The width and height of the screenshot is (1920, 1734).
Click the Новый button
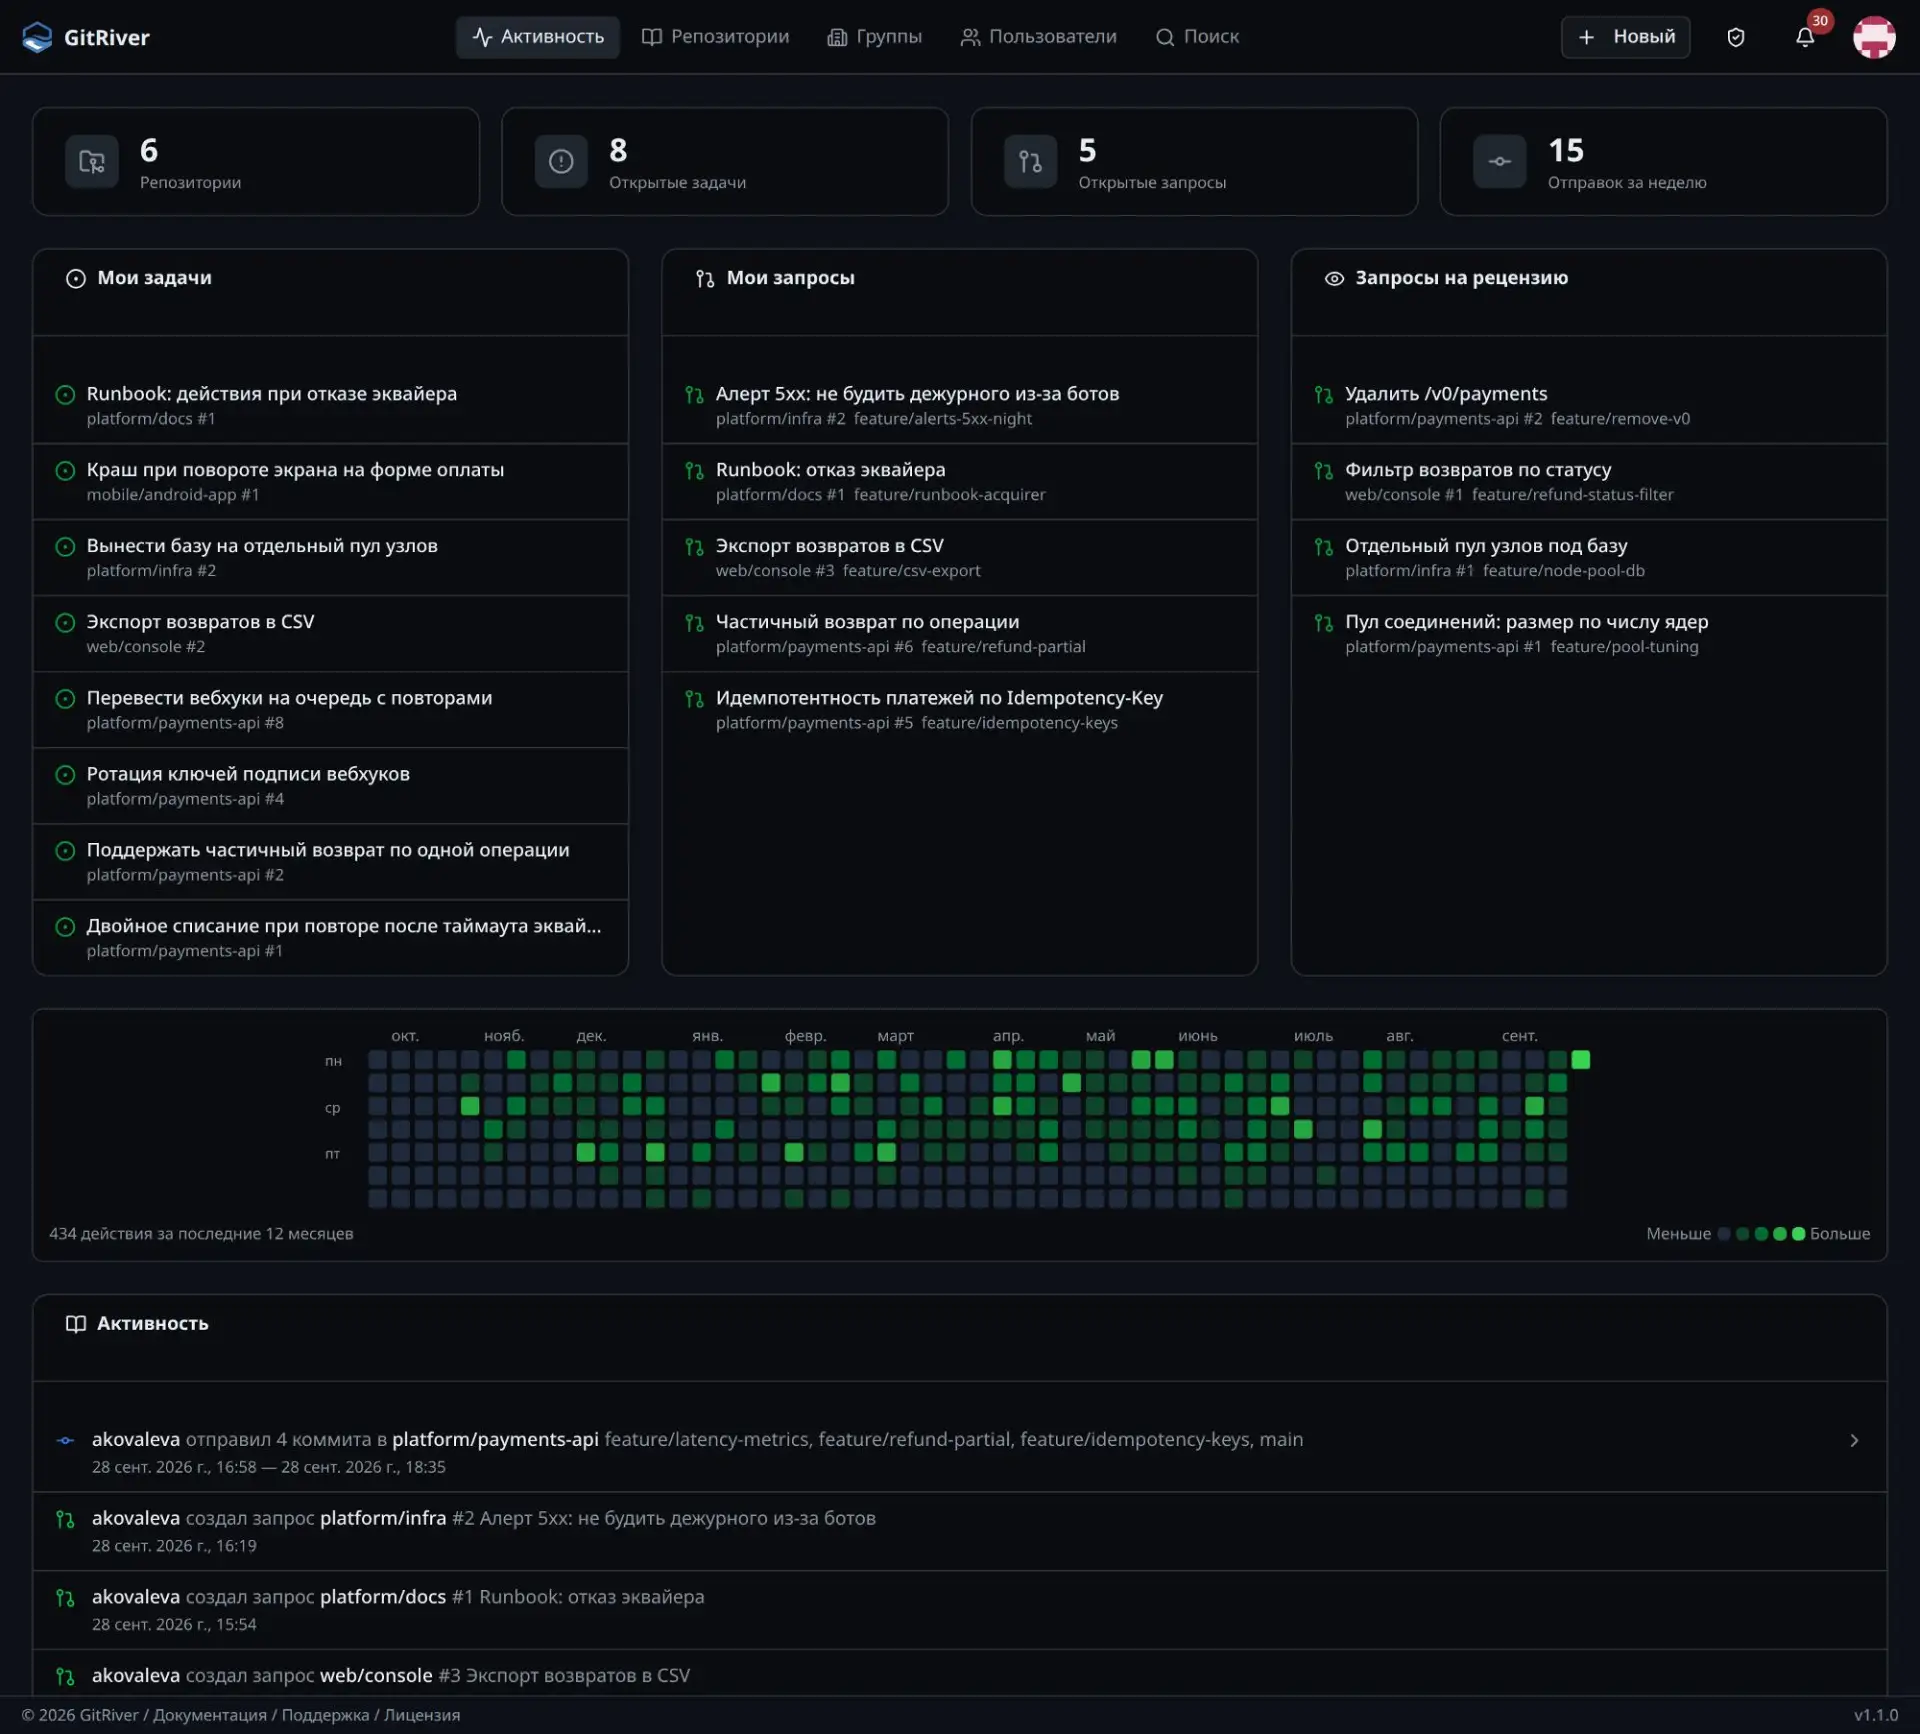tap(1625, 37)
